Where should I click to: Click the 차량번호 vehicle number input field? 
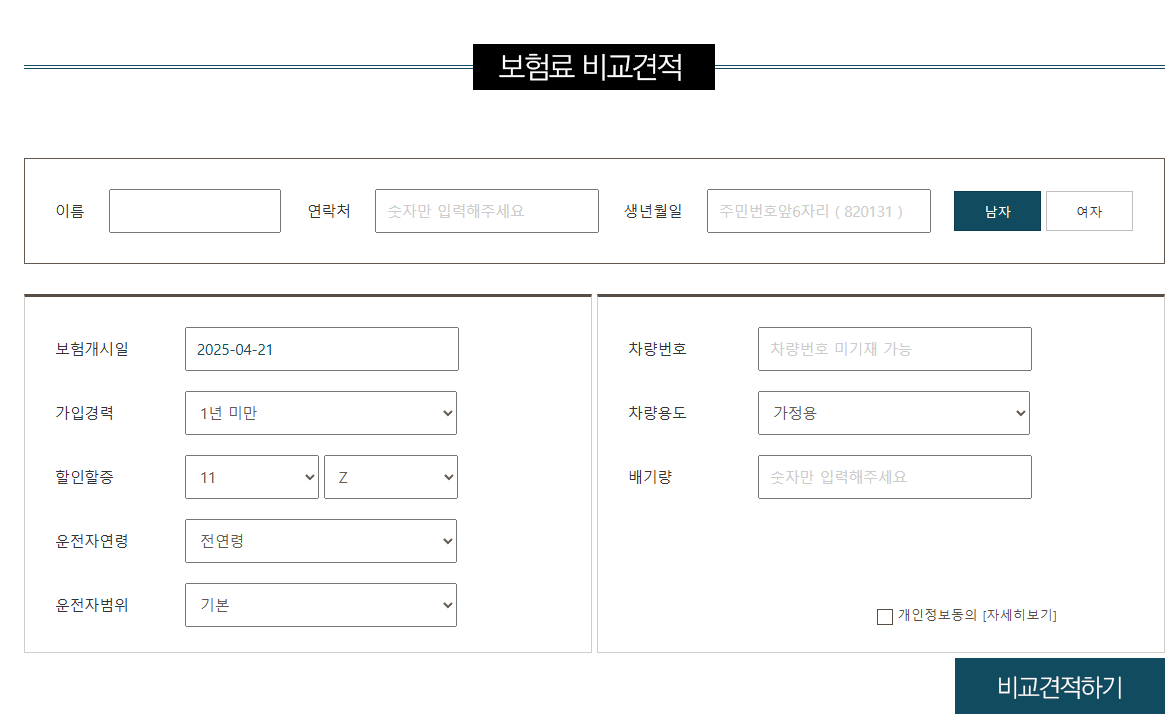point(893,349)
